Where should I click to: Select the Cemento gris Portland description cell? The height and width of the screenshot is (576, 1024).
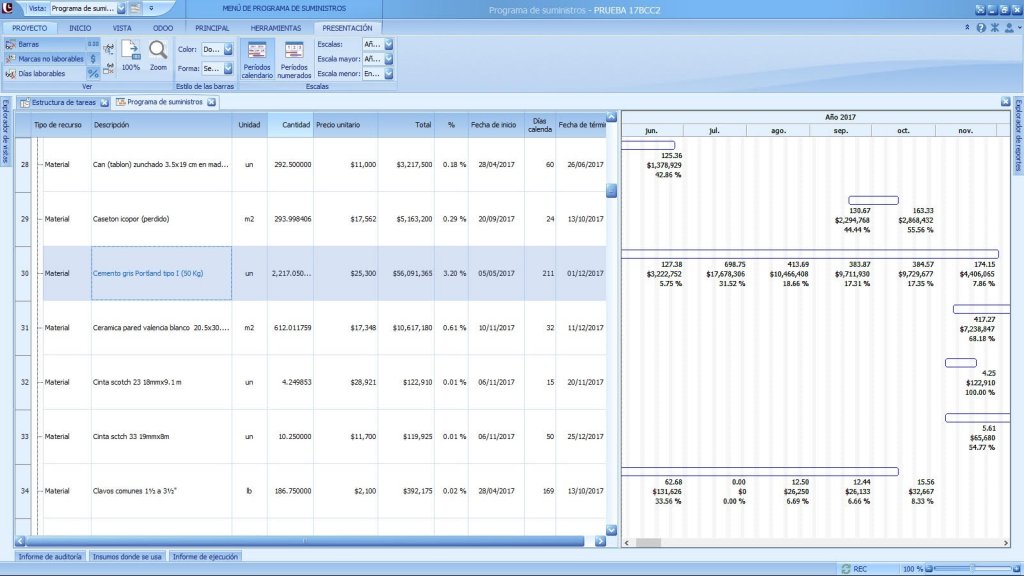tap(161, 273)
